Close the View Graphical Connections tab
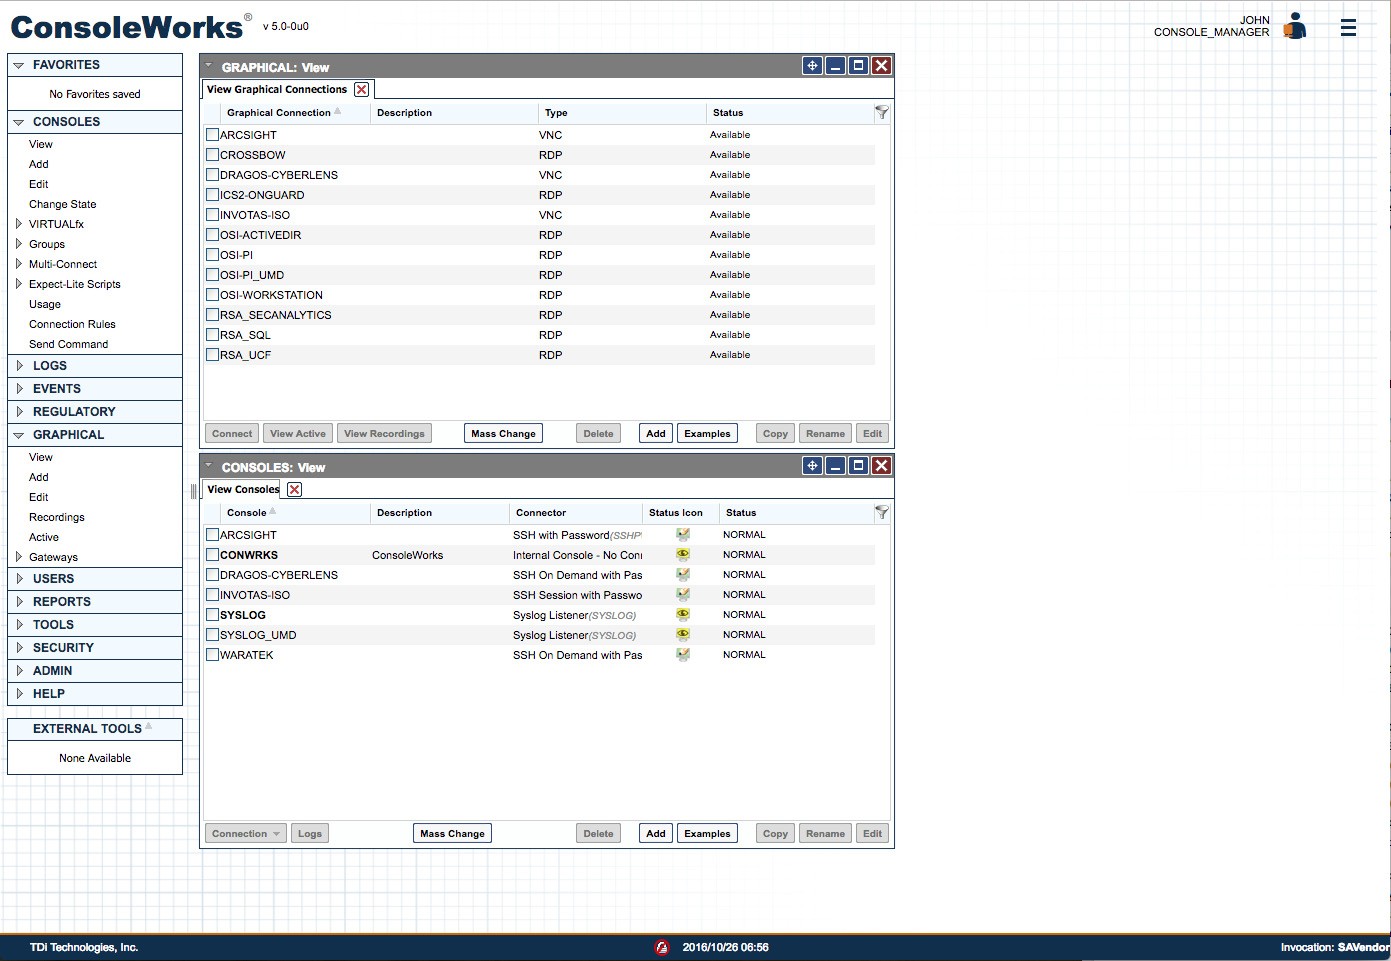The width and height of the screenshot is (1391, 961). tap(362, 89)
